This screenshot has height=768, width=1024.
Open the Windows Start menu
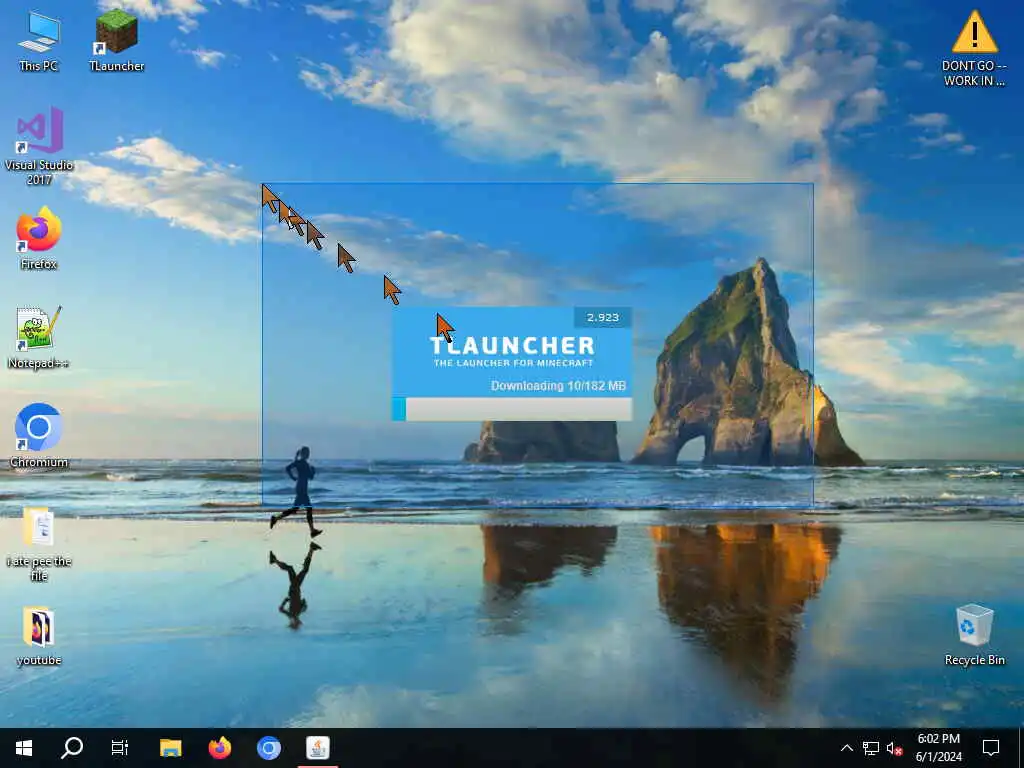(24, 748)
